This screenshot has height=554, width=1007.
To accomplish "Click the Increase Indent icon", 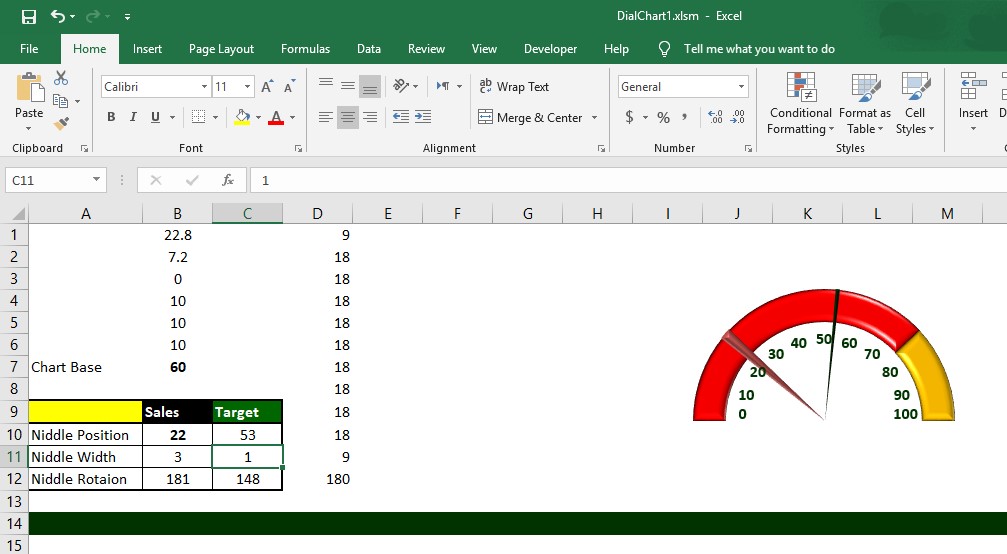I will click(x=423, y=117).
